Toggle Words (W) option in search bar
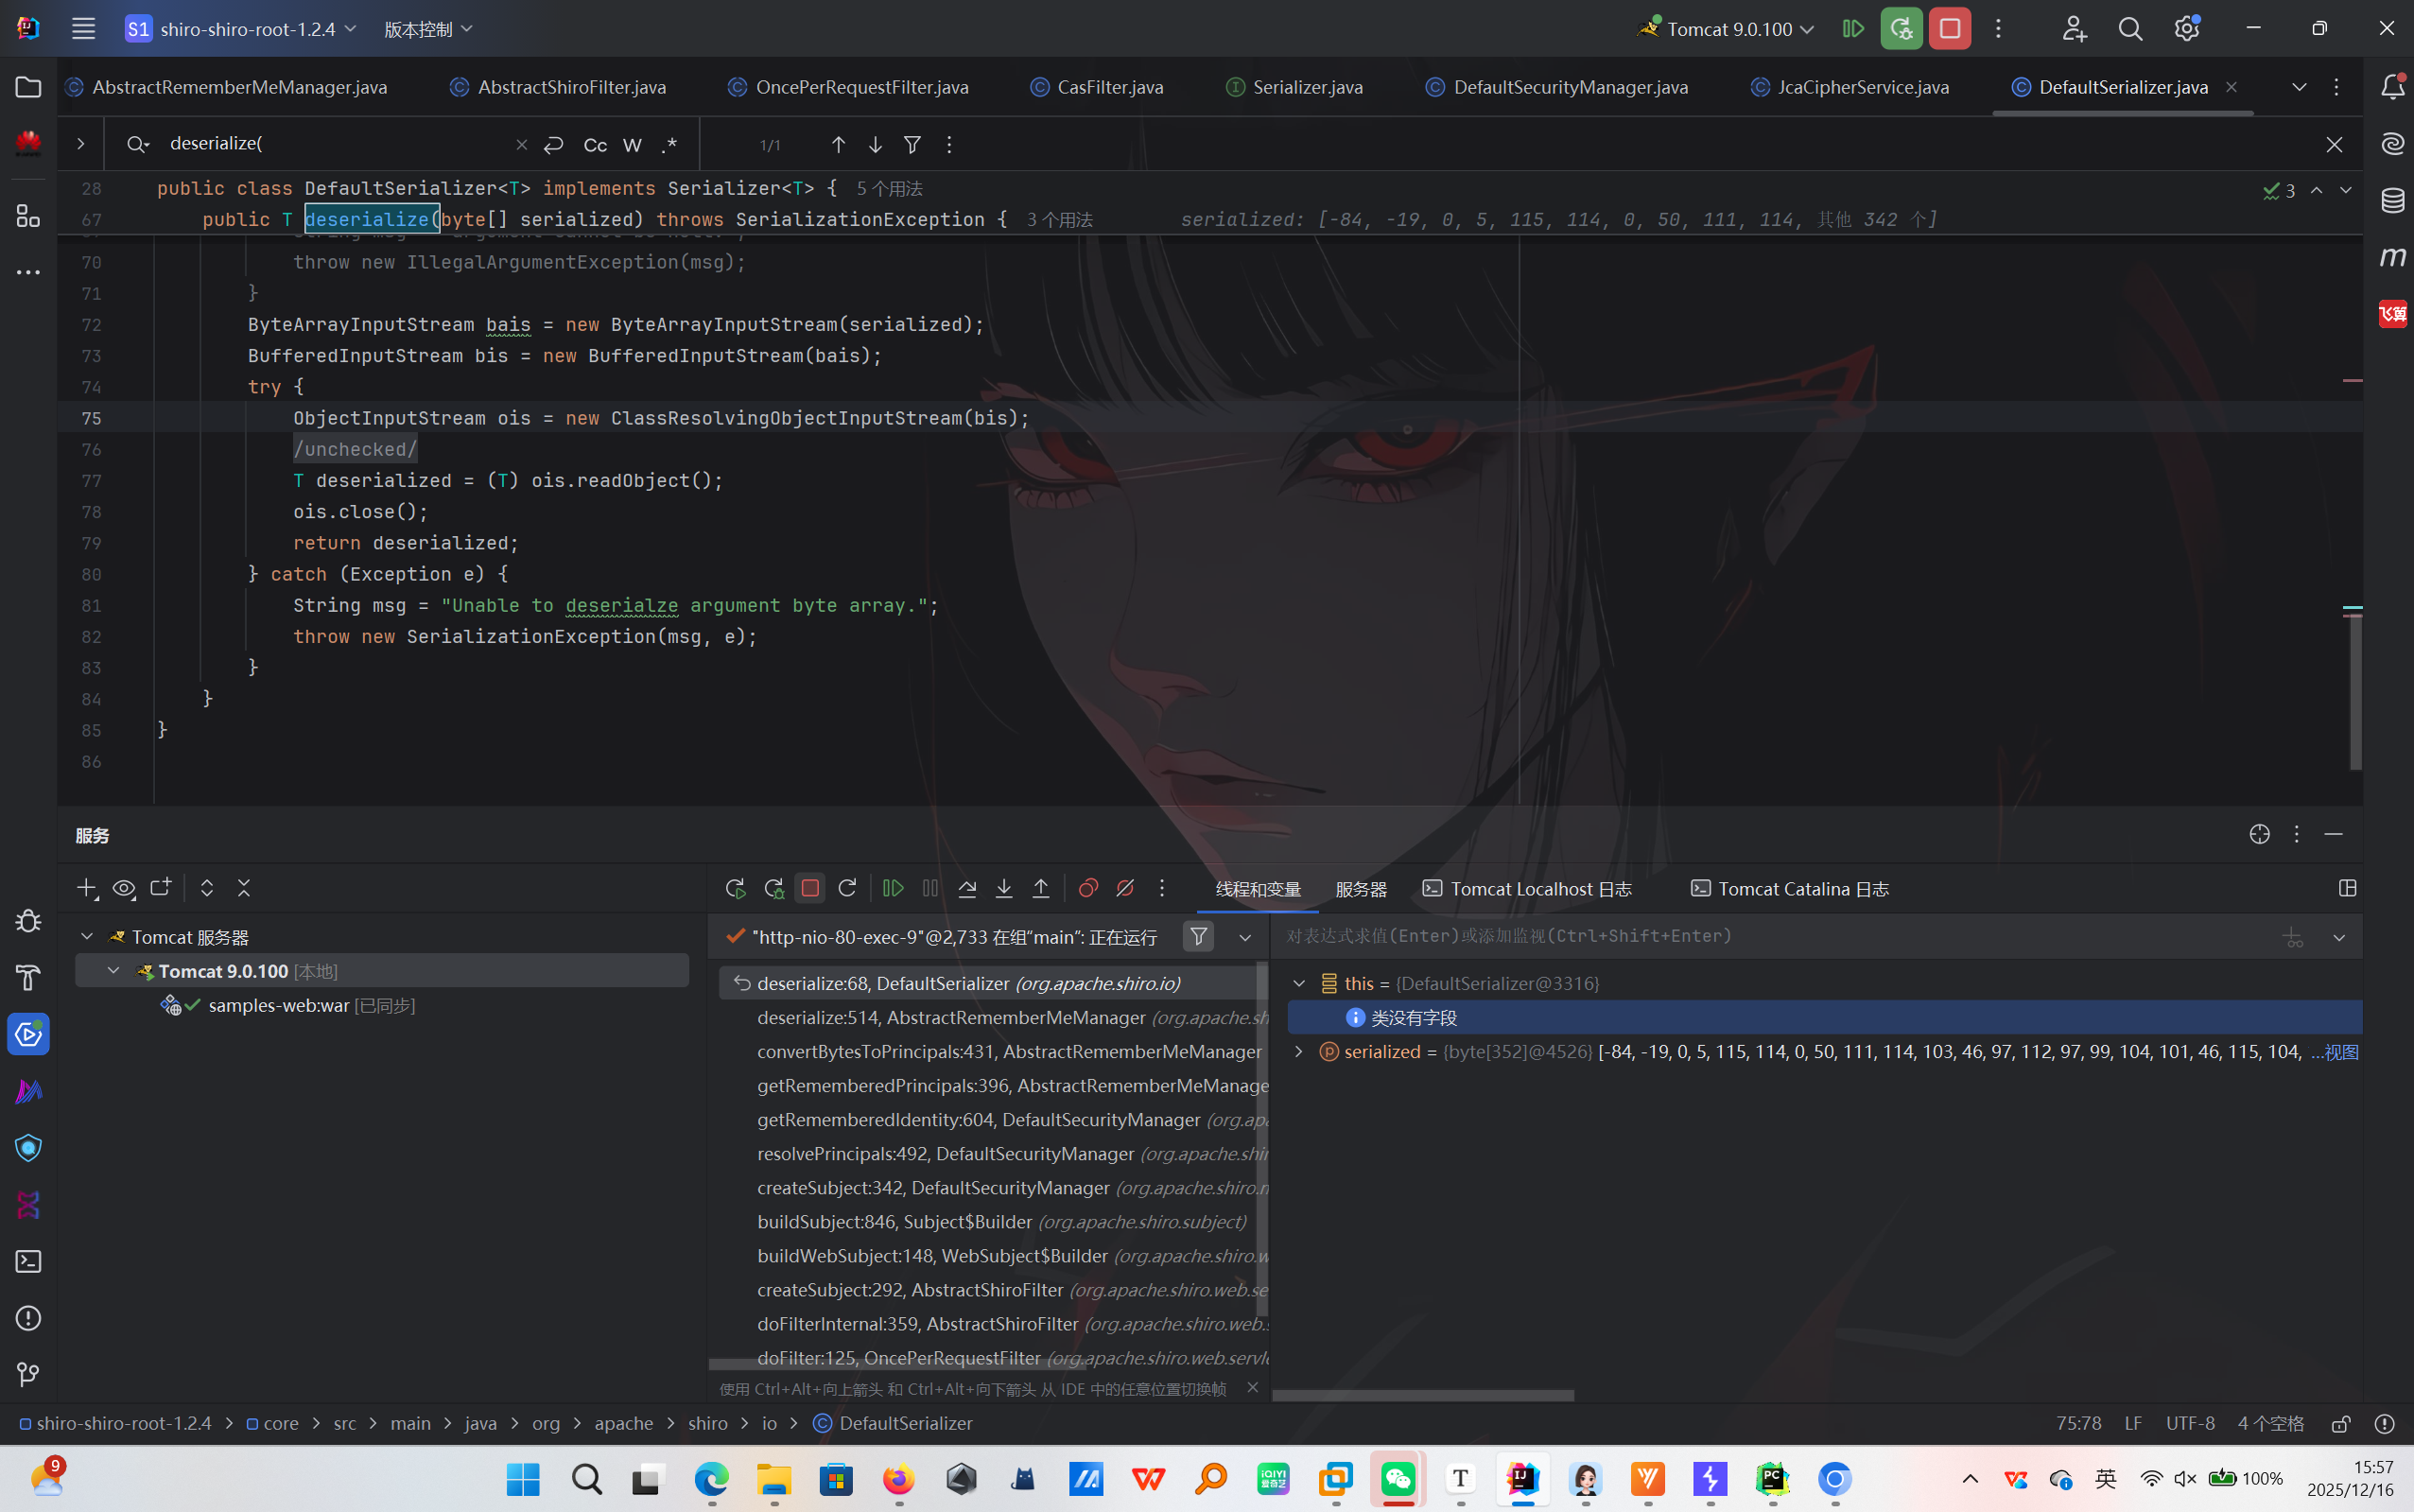This screenshot has height=1512, width=2414. tap(632, 145)
